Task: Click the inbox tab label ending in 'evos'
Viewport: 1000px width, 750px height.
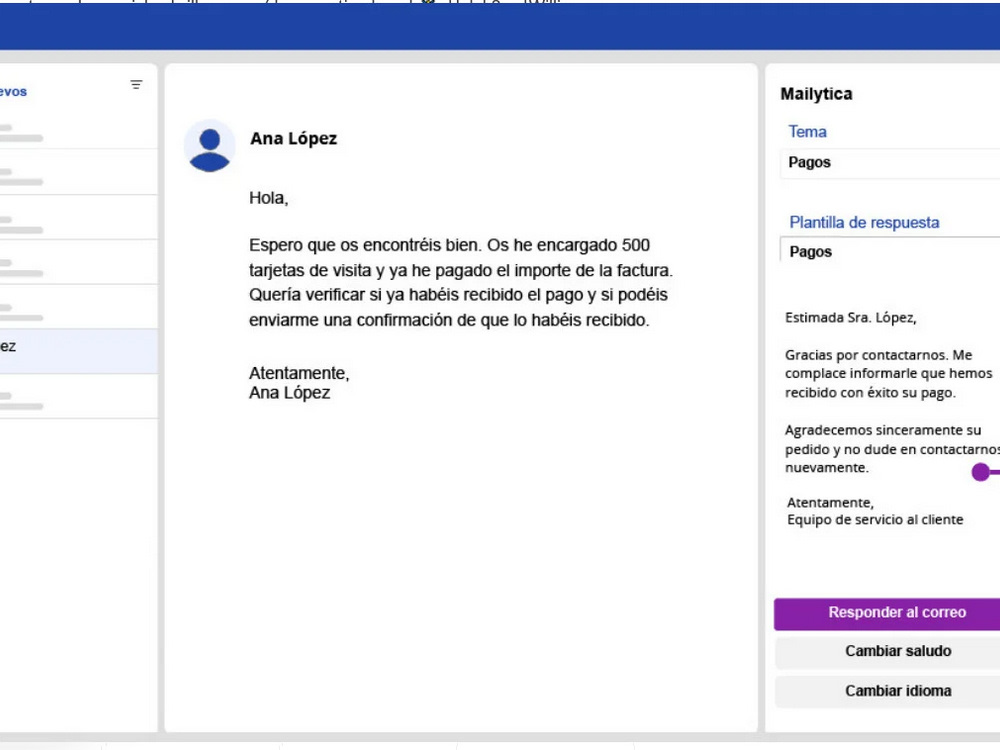Action: 13,92
